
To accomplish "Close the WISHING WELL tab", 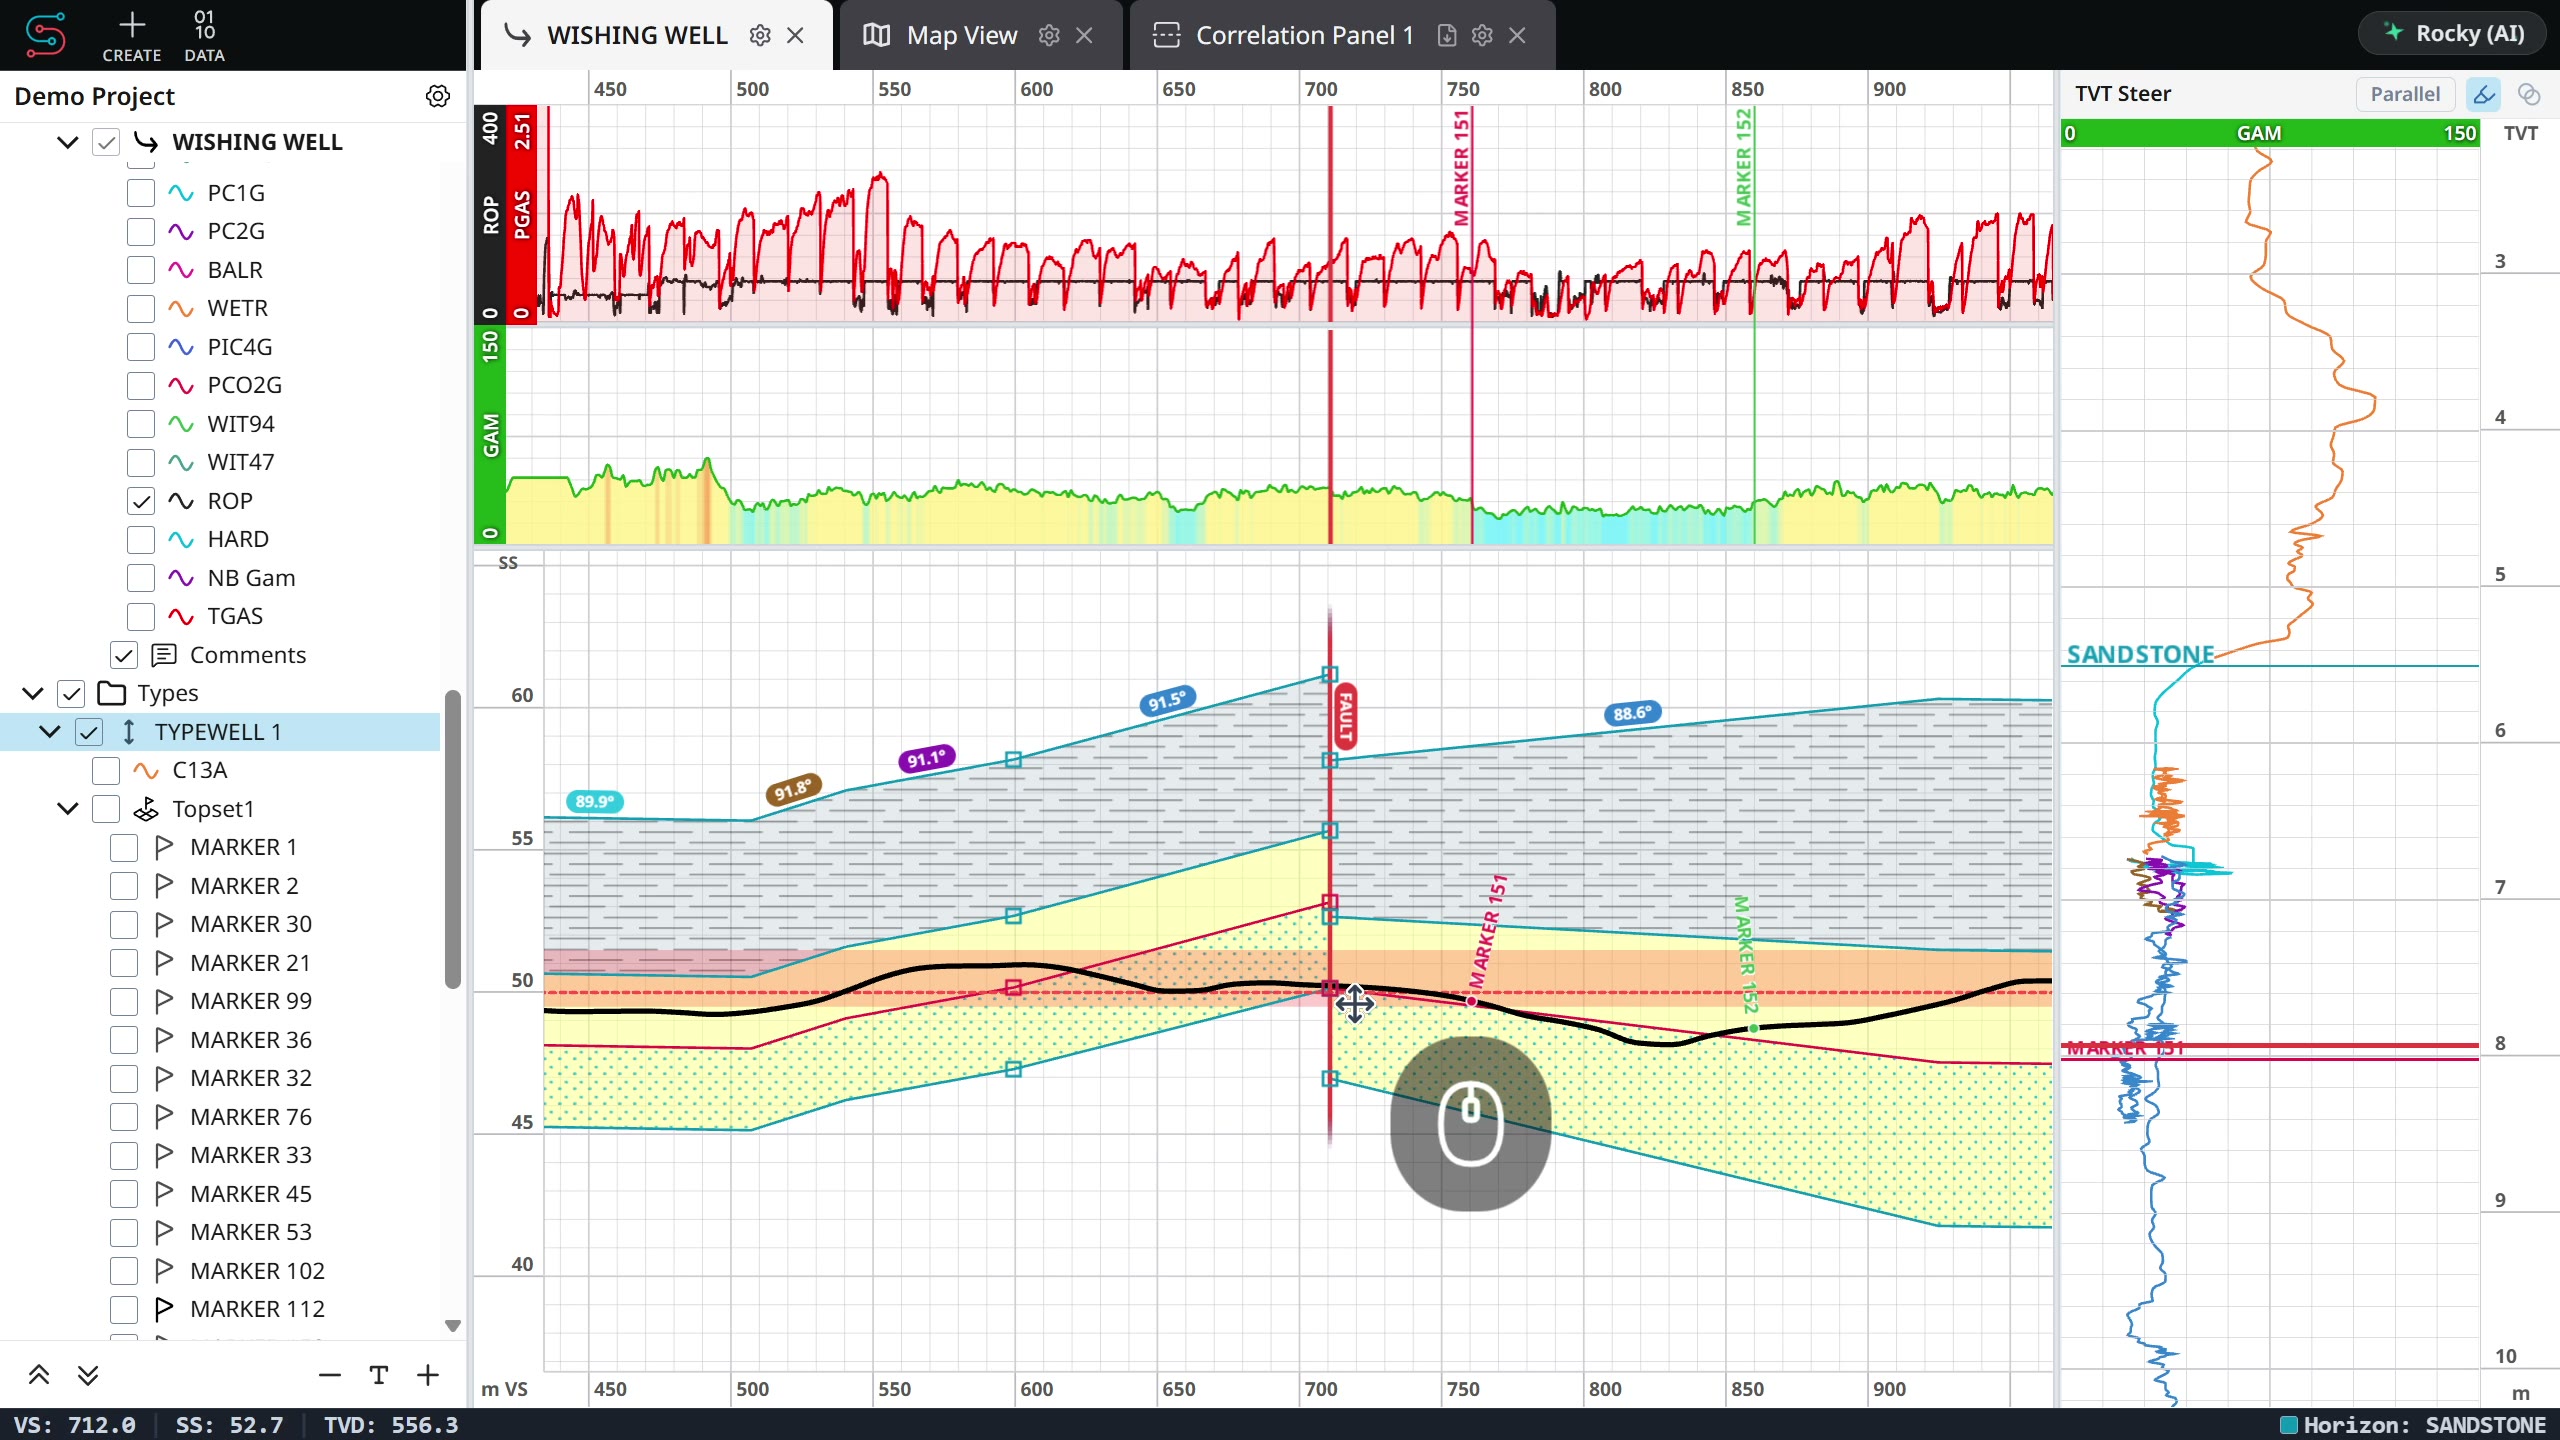I will coord(796,36).
